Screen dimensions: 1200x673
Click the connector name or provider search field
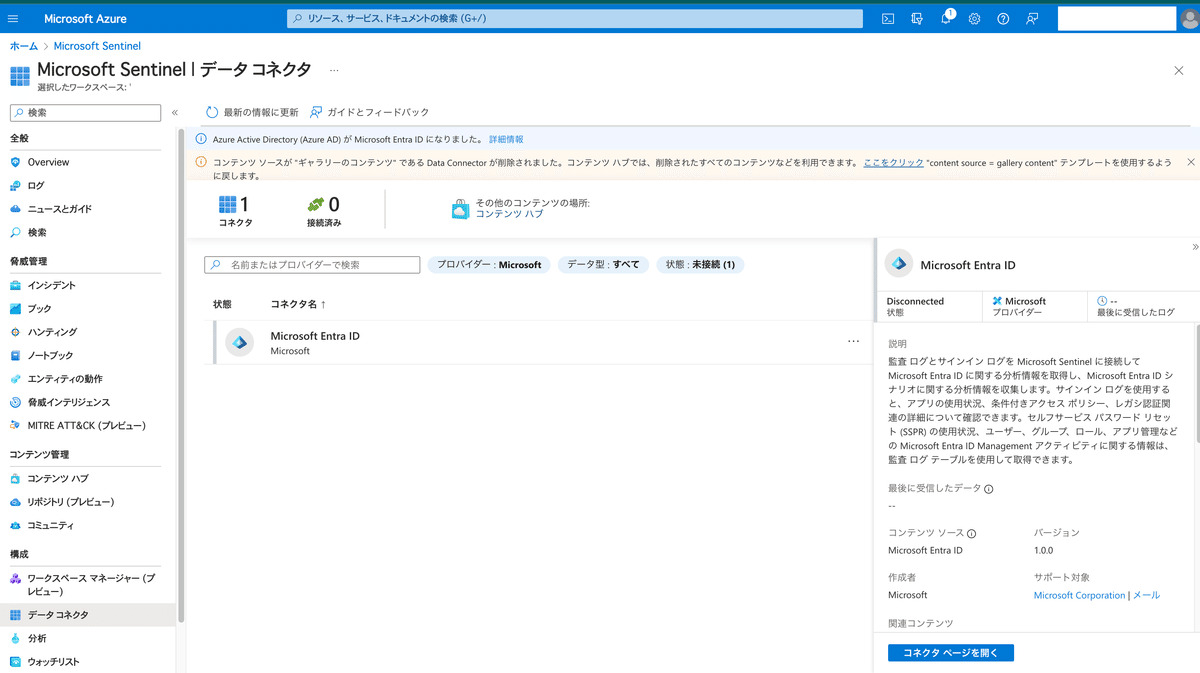312,265
